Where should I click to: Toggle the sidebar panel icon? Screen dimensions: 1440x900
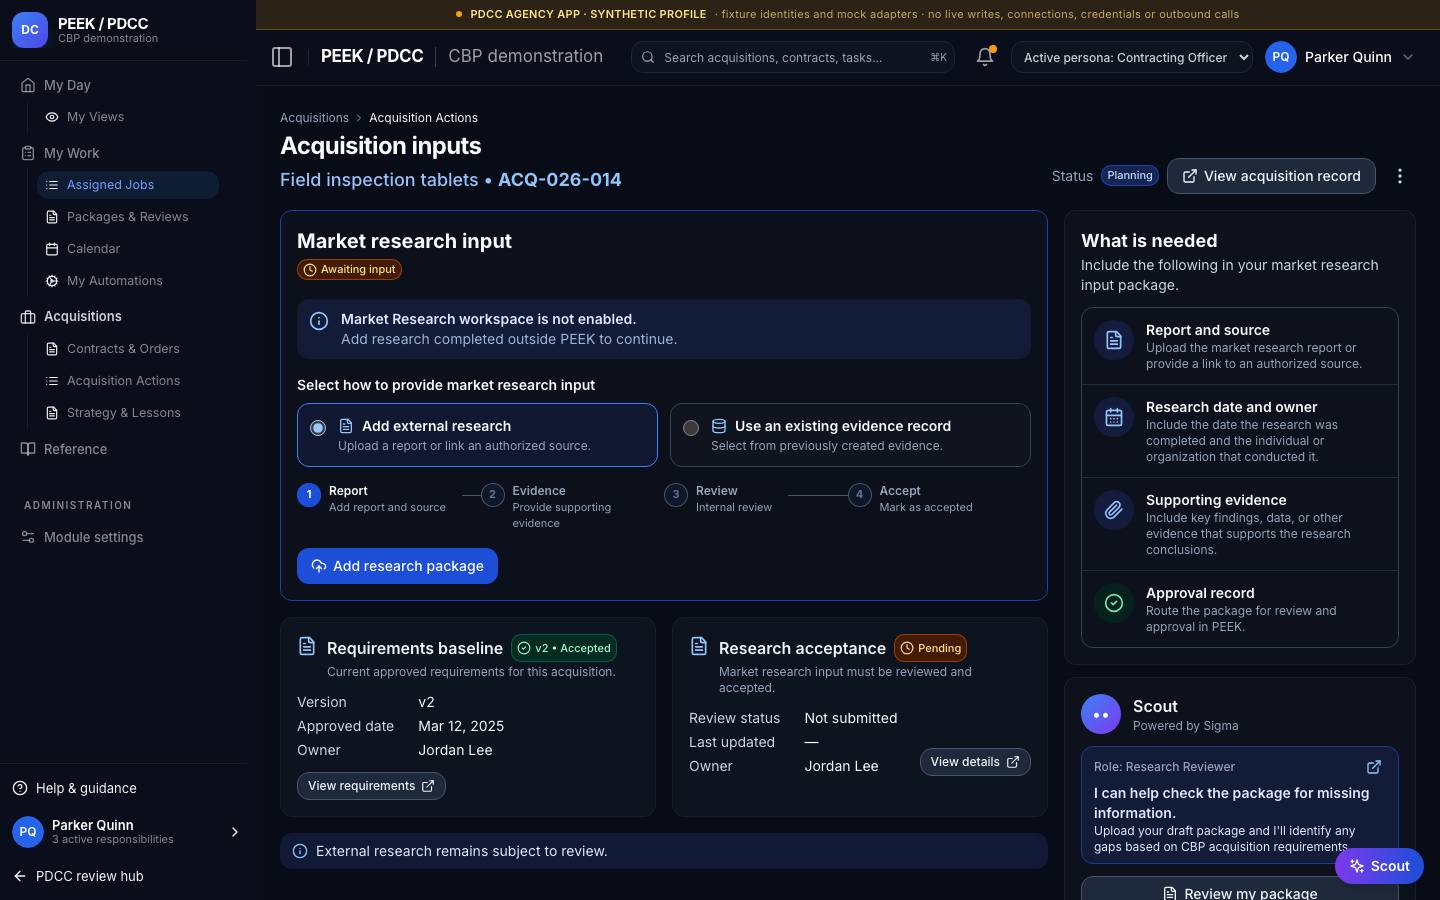(x=282, y=57)
